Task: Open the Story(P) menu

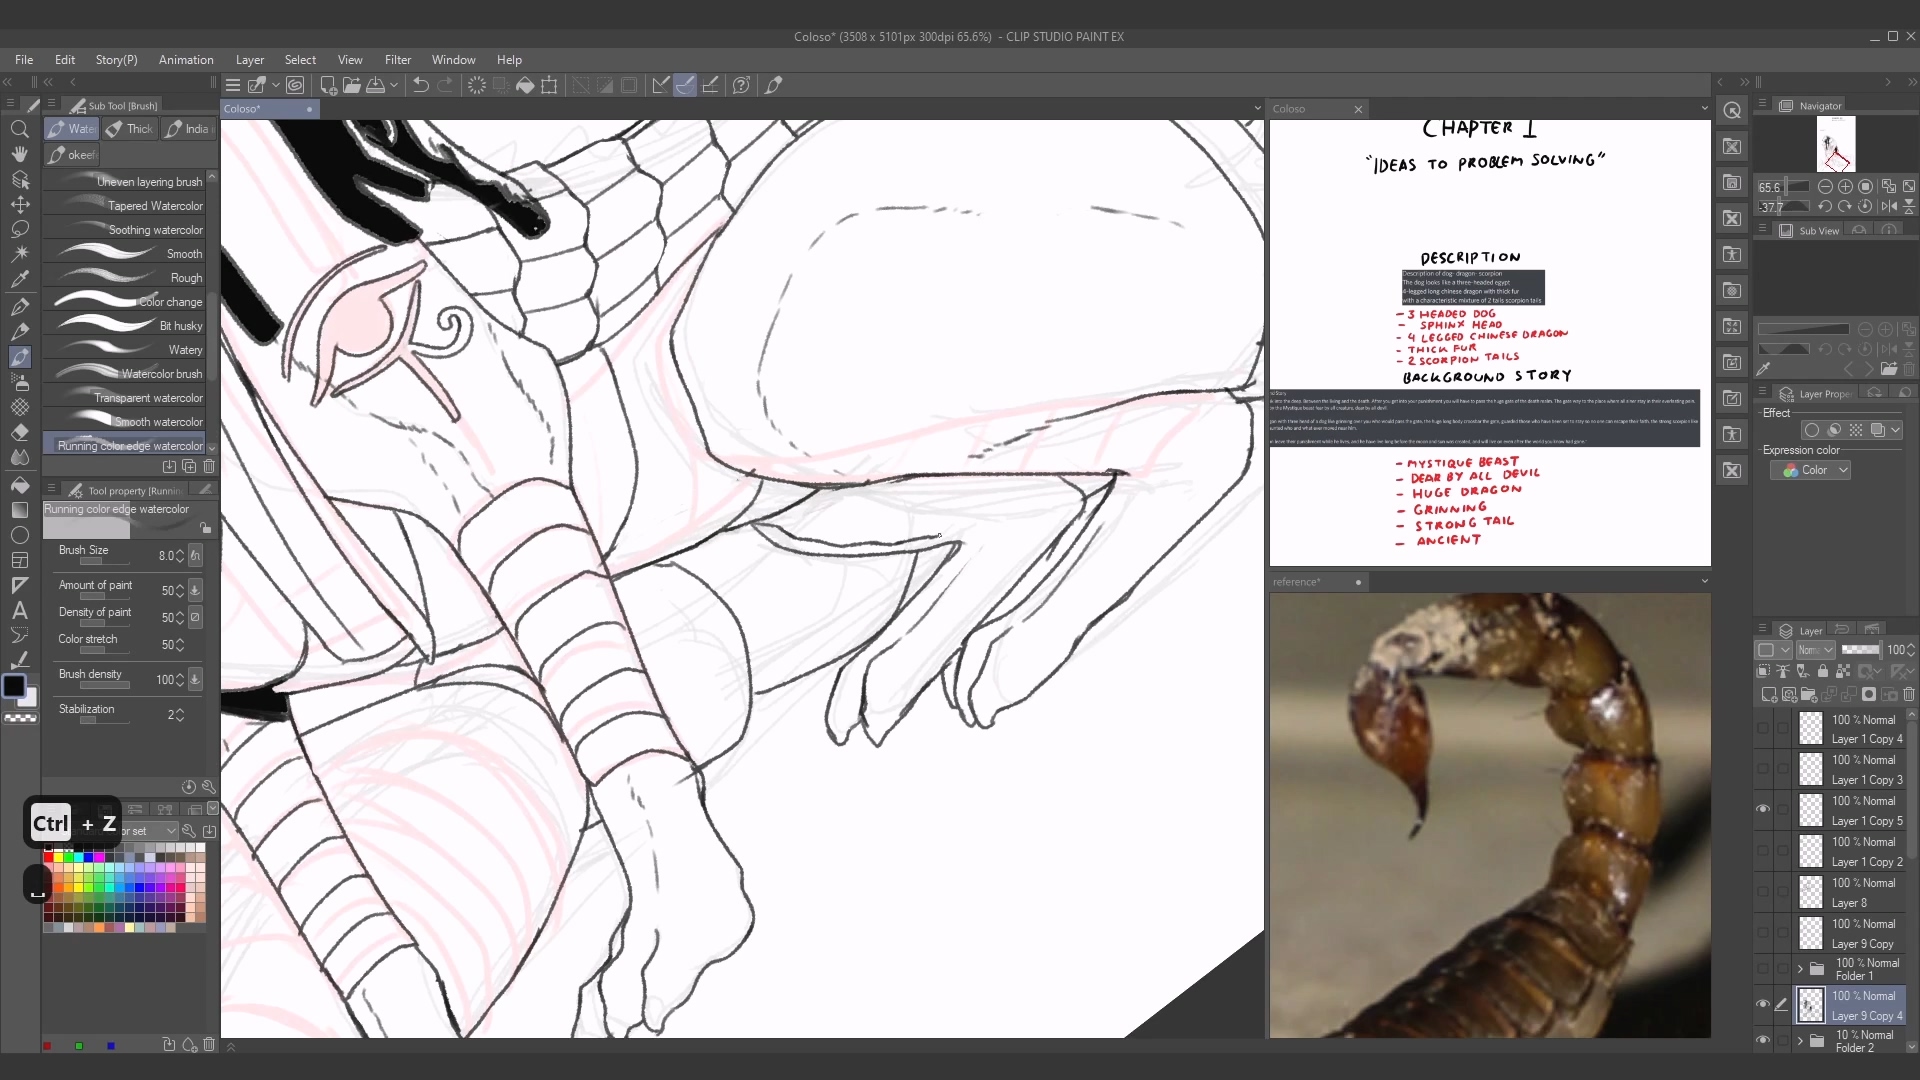Action: [117, 60]
